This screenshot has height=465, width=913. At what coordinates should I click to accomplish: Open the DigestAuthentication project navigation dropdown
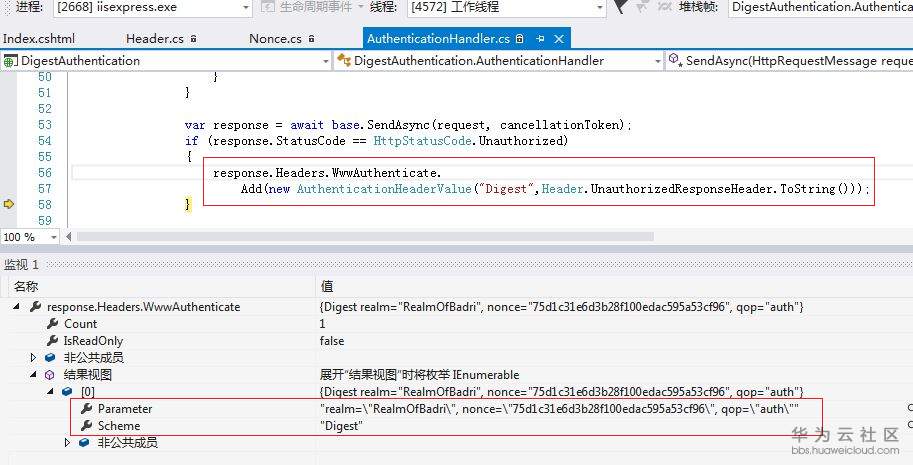166,61
